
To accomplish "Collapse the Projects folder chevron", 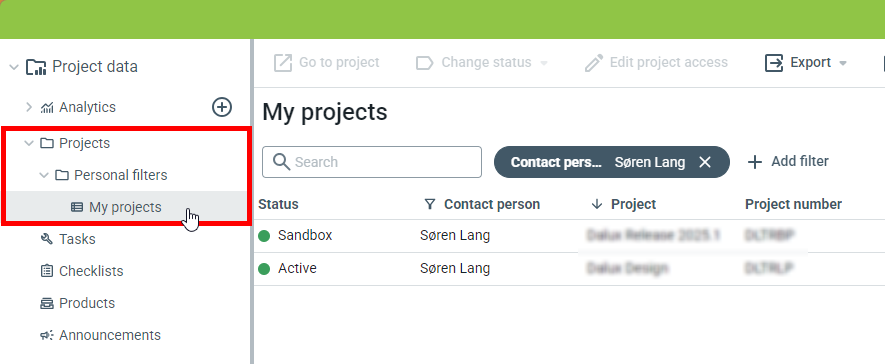I will click(29, 143).
